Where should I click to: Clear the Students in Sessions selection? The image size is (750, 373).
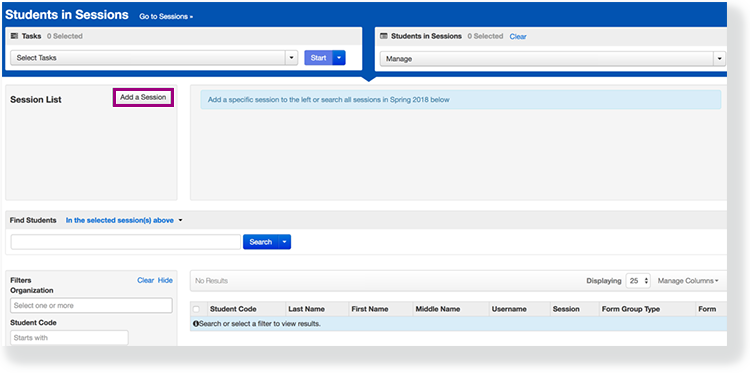[518, 36]
